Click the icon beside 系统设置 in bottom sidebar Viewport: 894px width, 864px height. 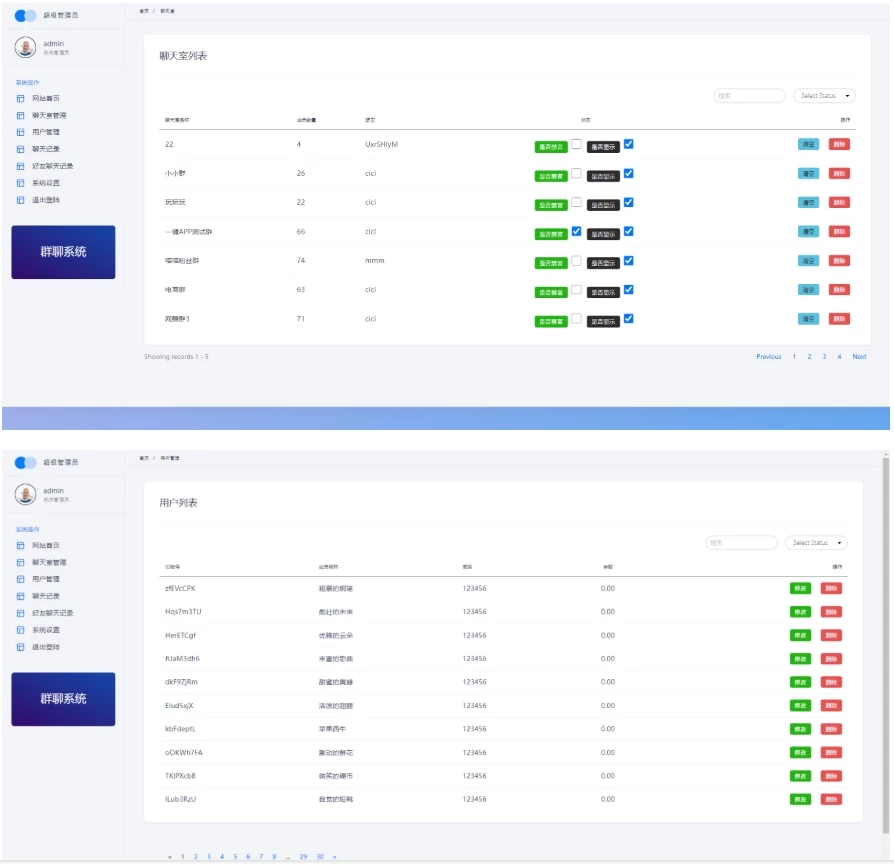(x=20, y=630)
